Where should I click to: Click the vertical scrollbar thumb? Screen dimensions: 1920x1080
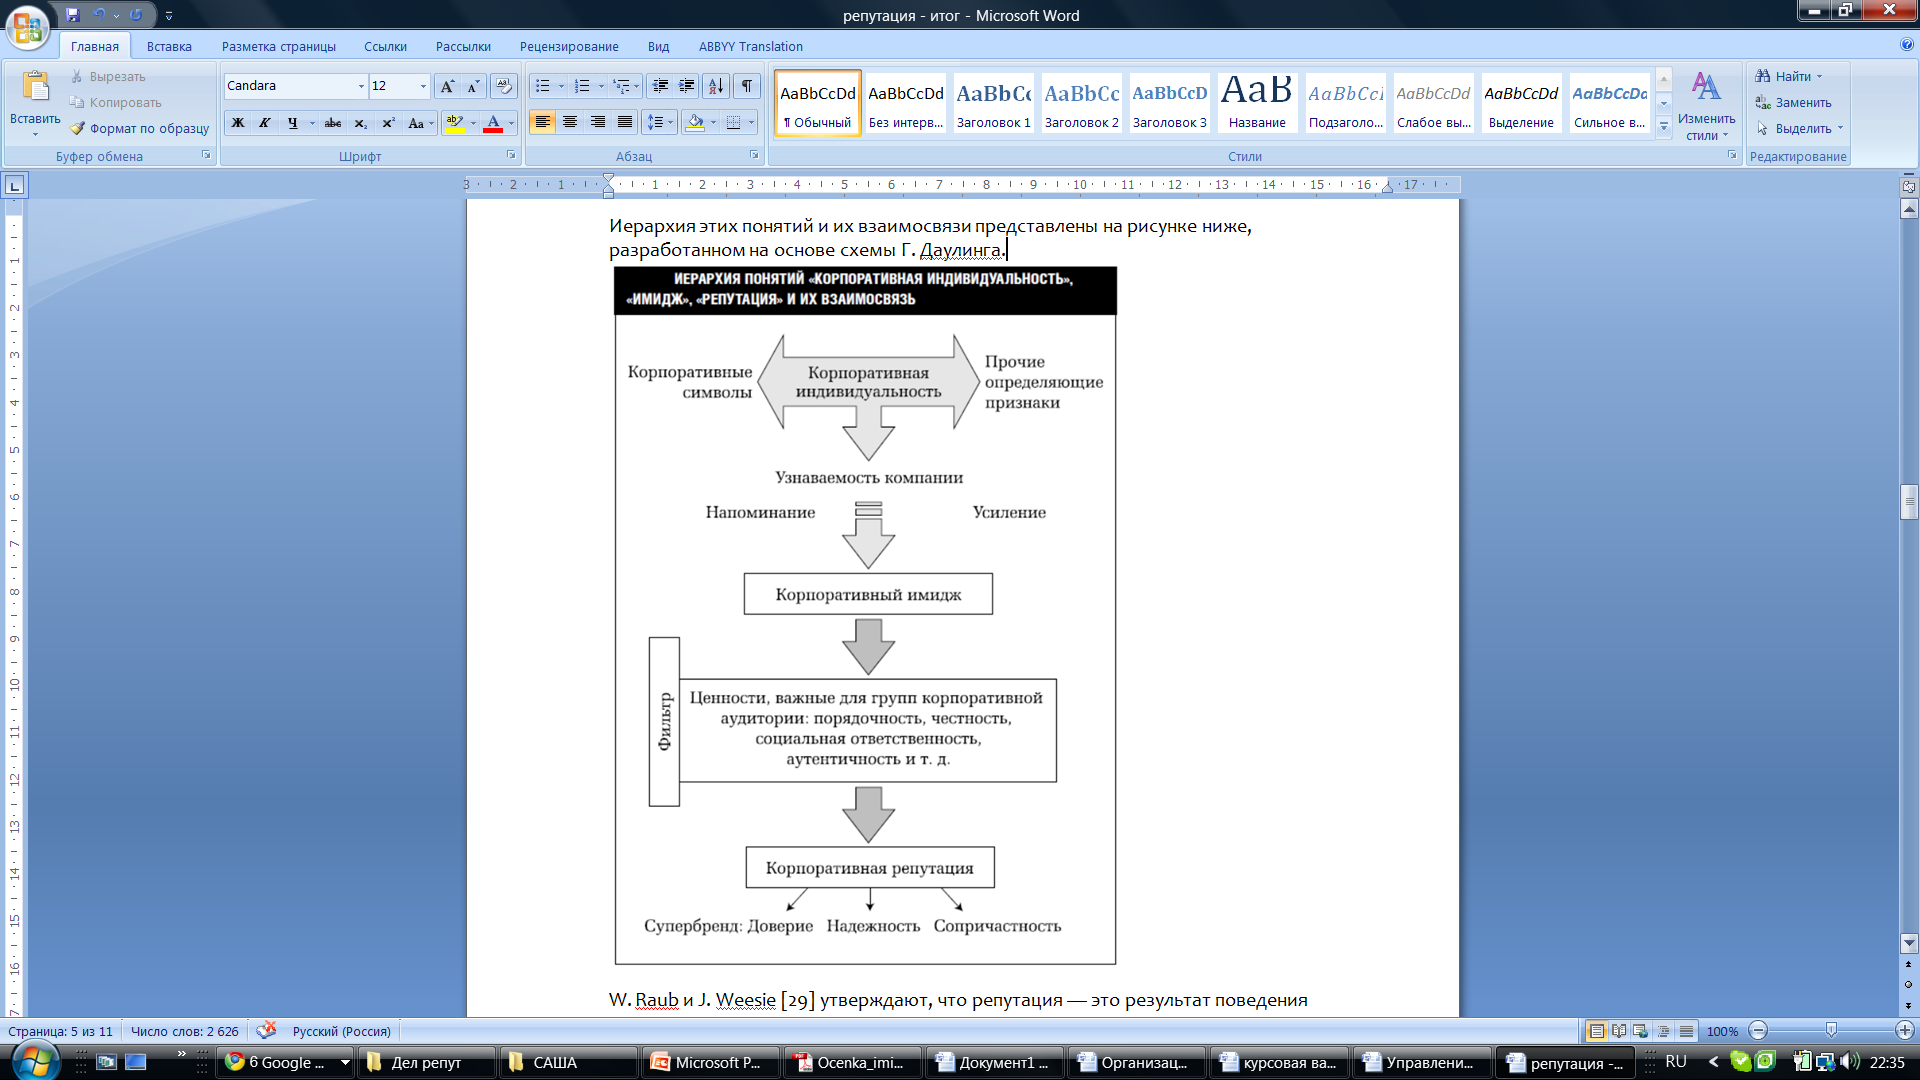click(1909, 502)
